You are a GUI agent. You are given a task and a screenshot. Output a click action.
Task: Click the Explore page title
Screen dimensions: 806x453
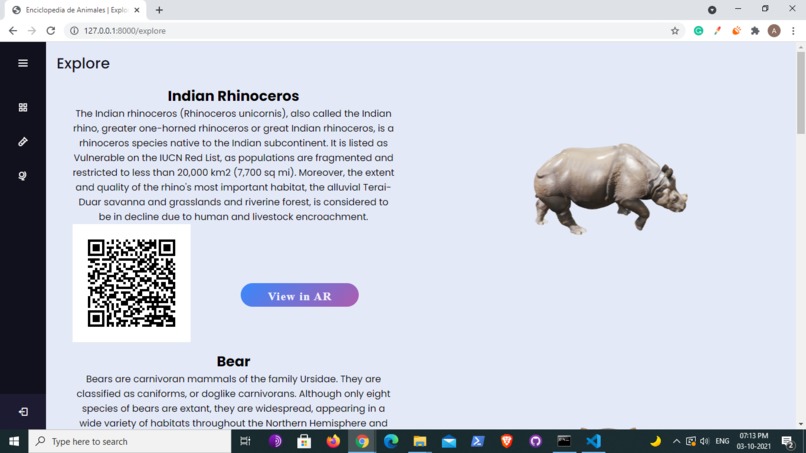[x=83, y=63]
